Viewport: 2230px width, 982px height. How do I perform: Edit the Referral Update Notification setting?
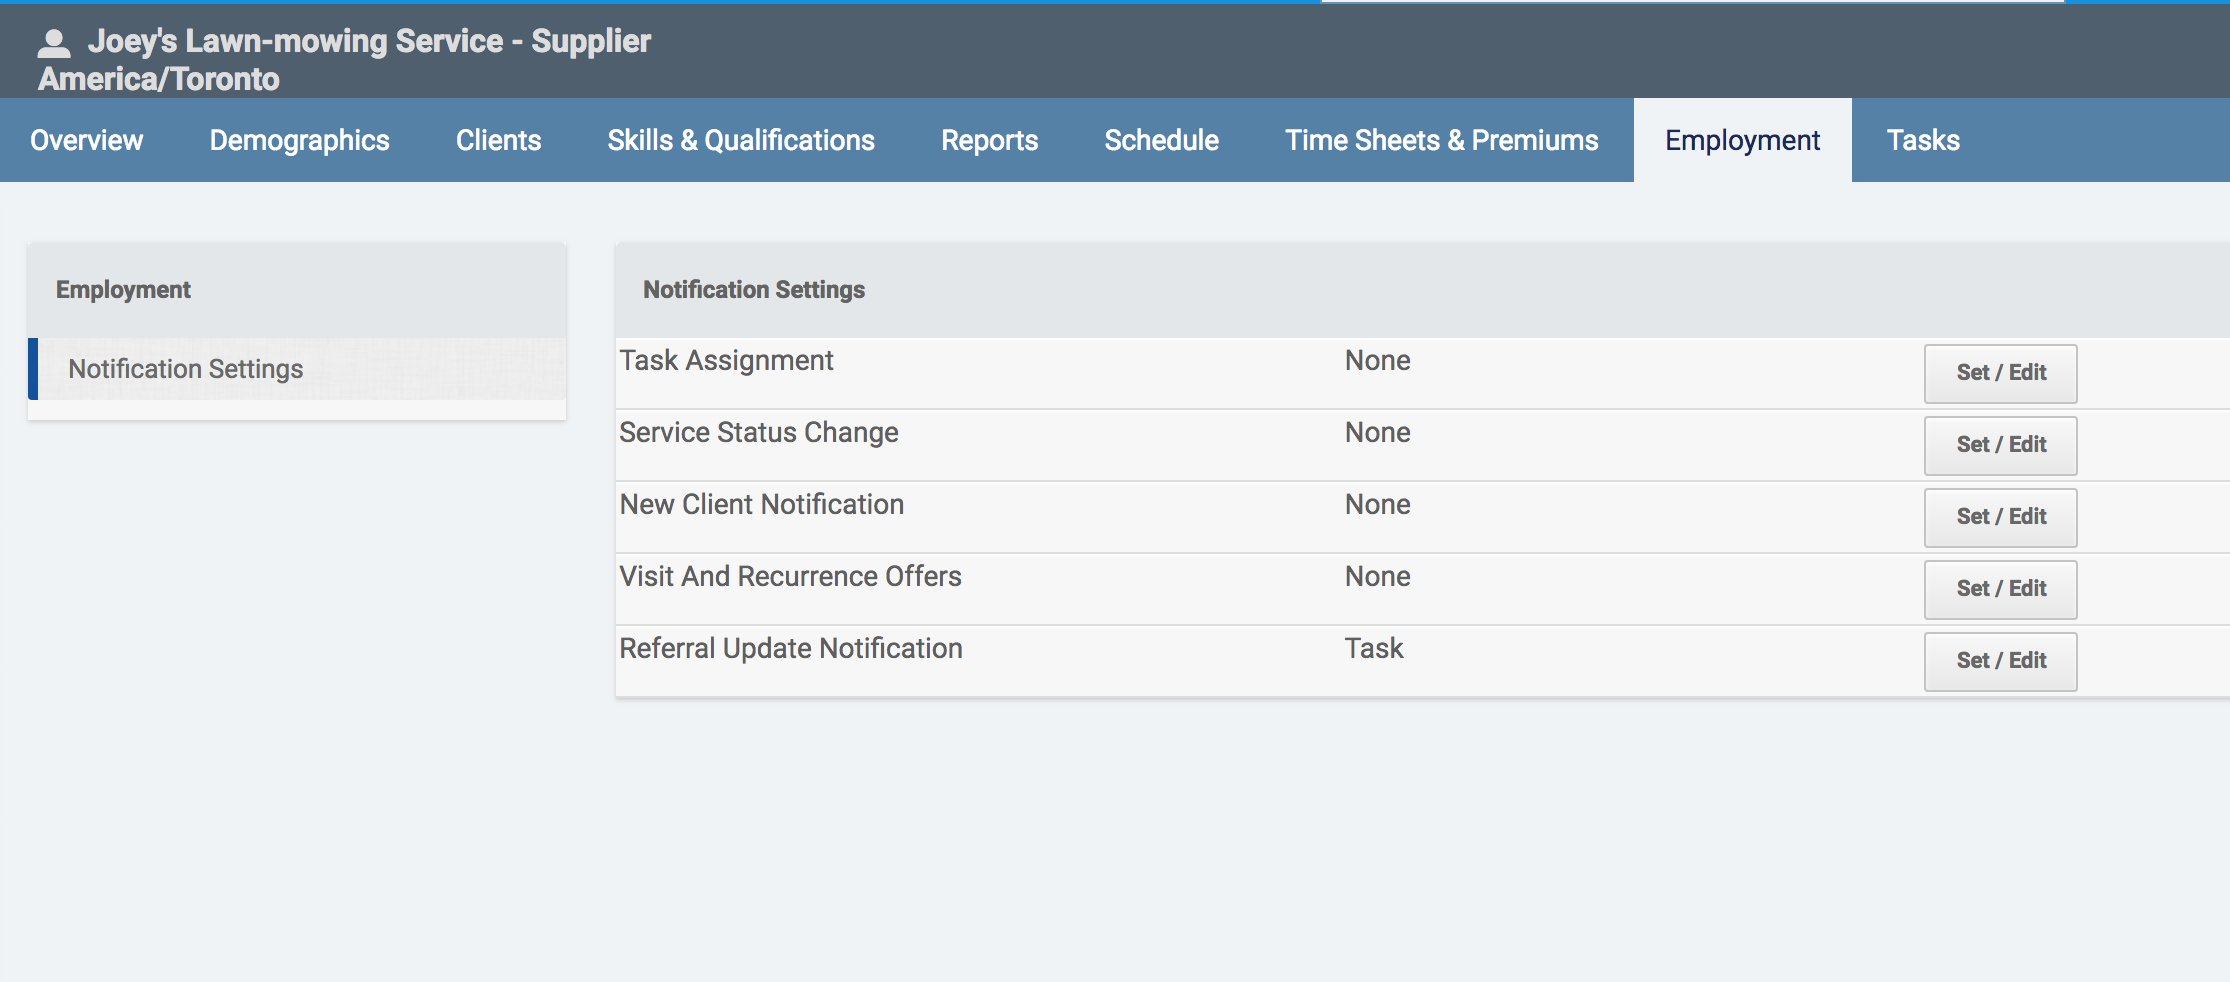tap(2000, 661)
